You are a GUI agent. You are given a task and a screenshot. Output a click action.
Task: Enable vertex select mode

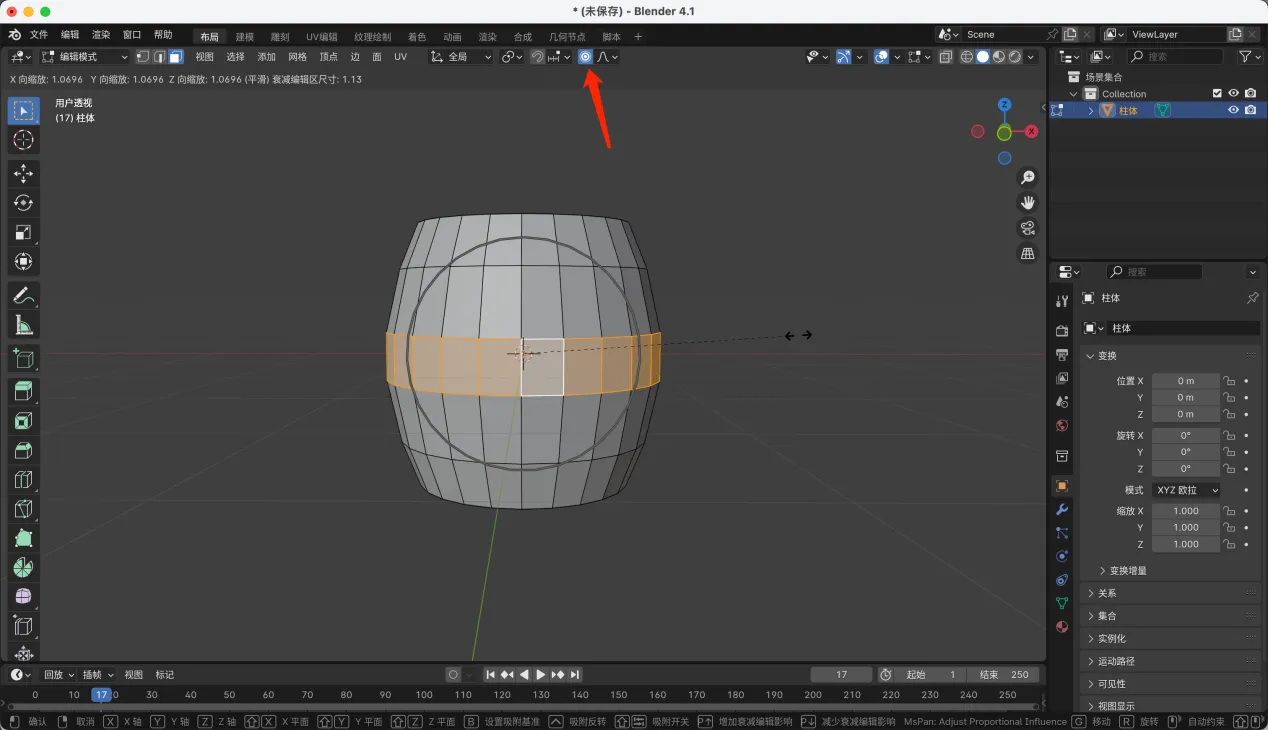click(143, 57)
